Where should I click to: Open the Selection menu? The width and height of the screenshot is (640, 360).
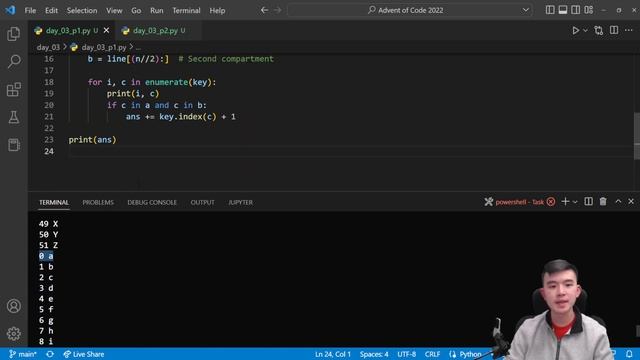click(x=82, y=11)
